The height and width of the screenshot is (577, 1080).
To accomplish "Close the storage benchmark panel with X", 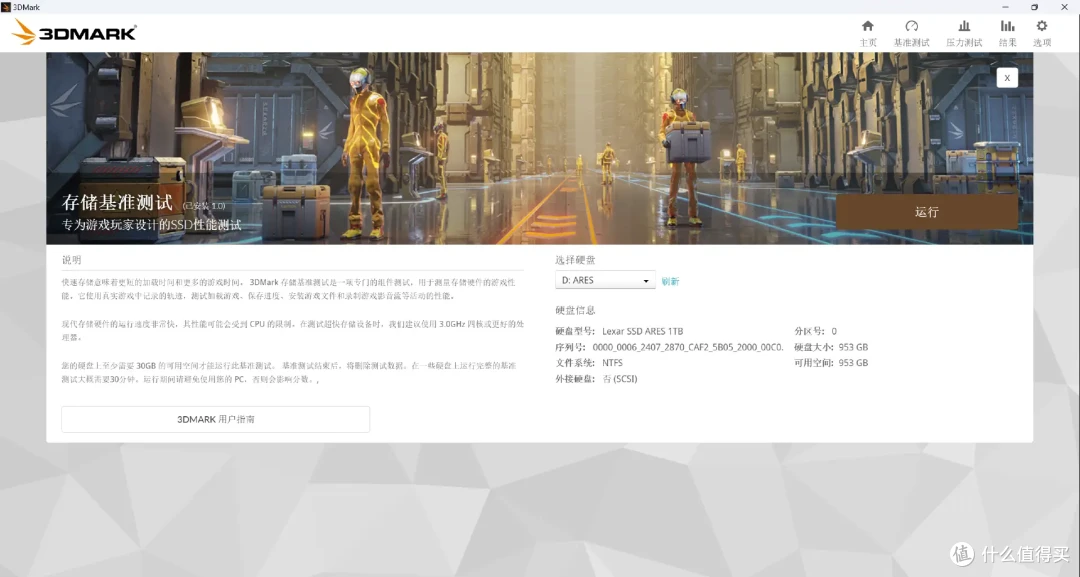I will (1007, 78).
